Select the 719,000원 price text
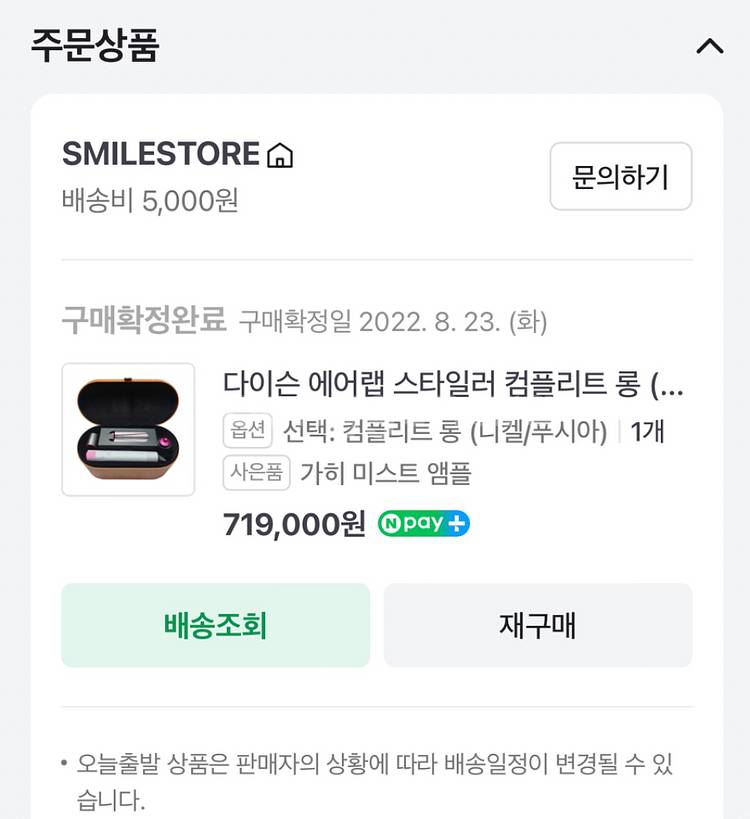 [294, 524]
